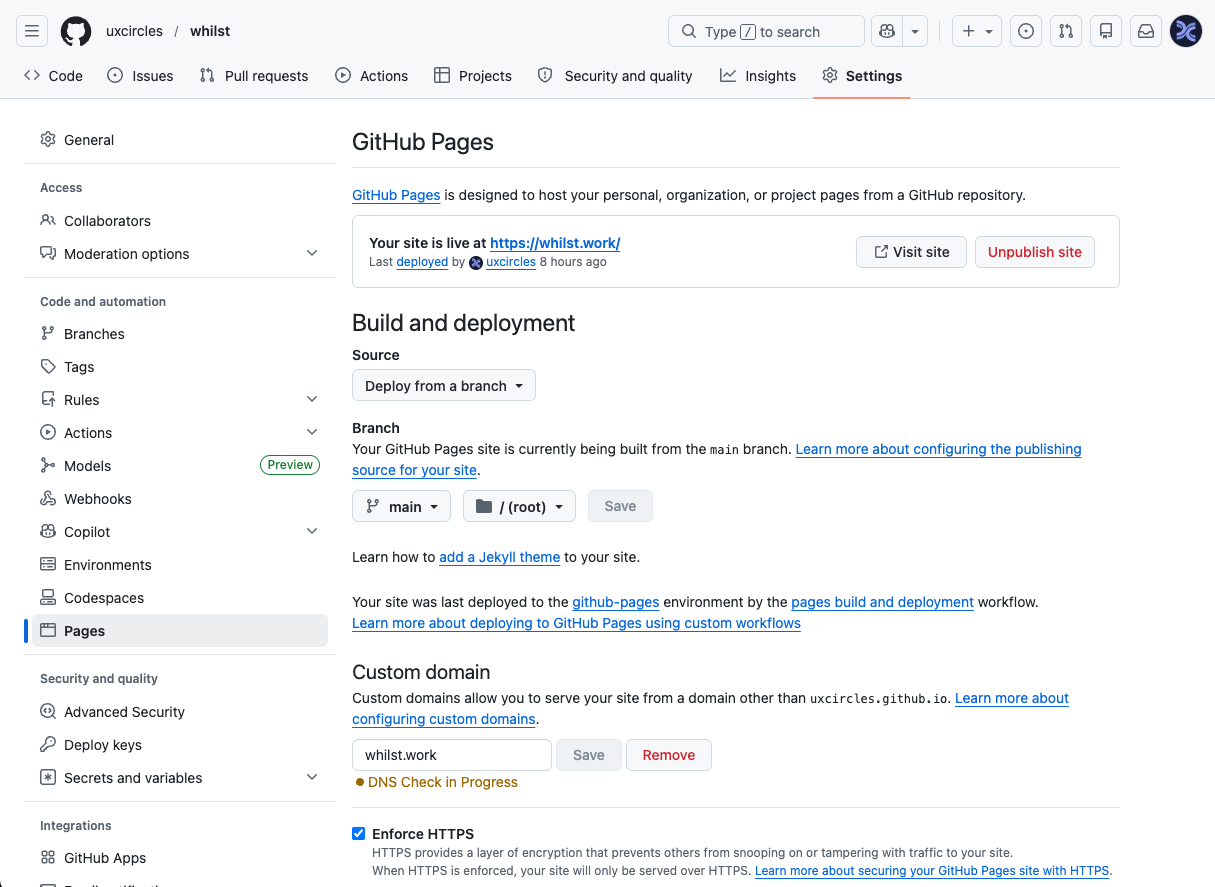Open the hamburger navigation menu

(x=32, y=31)
